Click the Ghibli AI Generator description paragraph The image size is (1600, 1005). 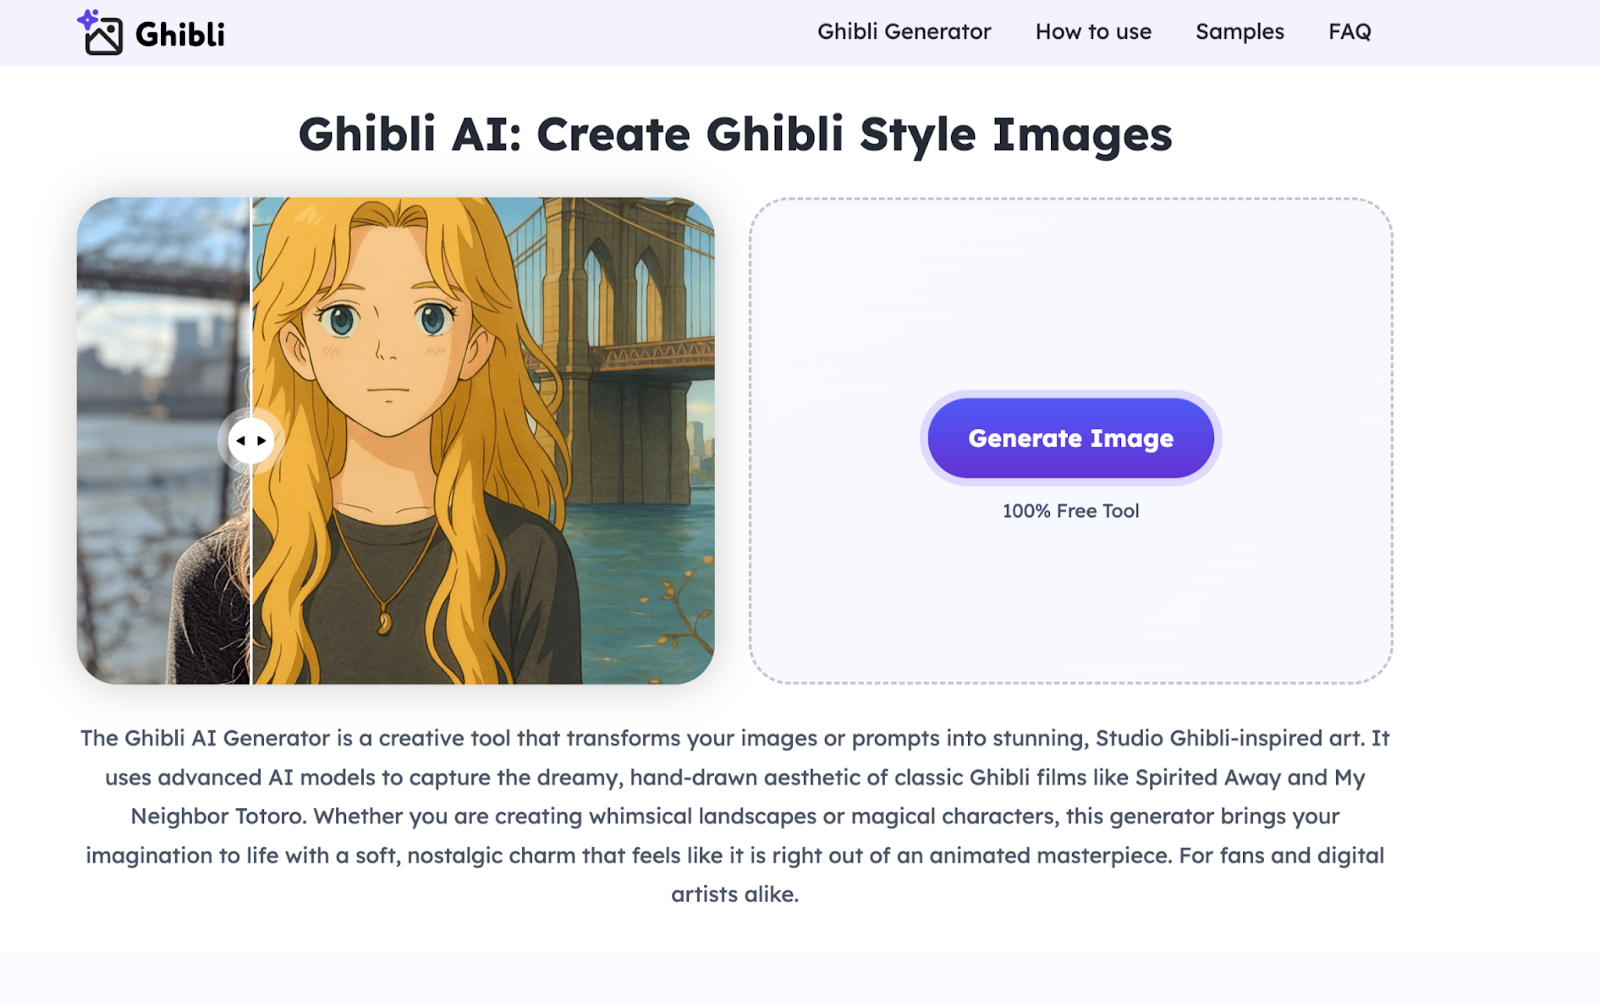coord(735,816)
